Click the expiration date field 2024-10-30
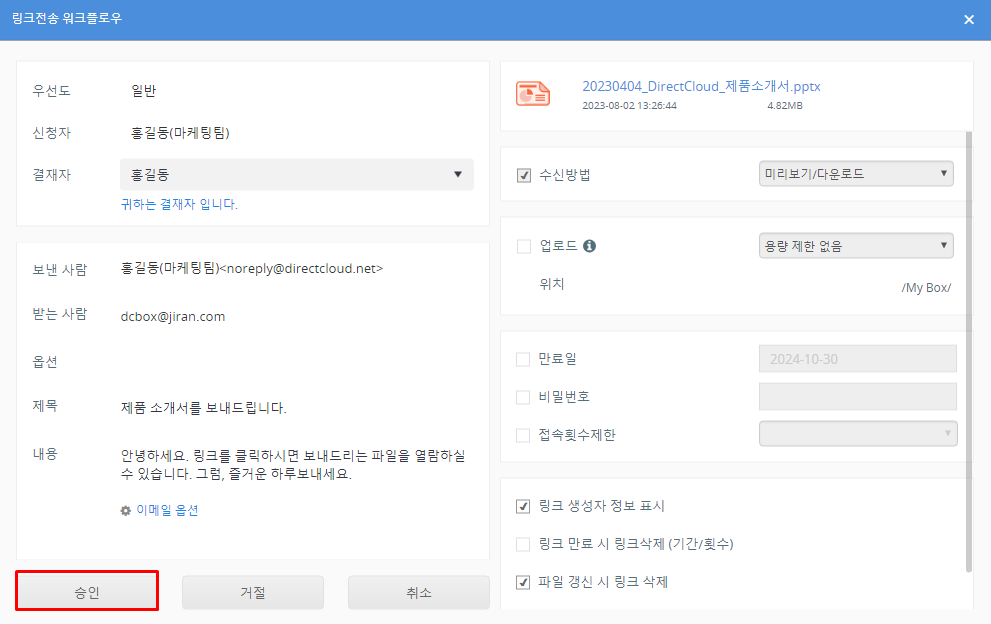Screen dimensions: 991x624 point(858,359)
